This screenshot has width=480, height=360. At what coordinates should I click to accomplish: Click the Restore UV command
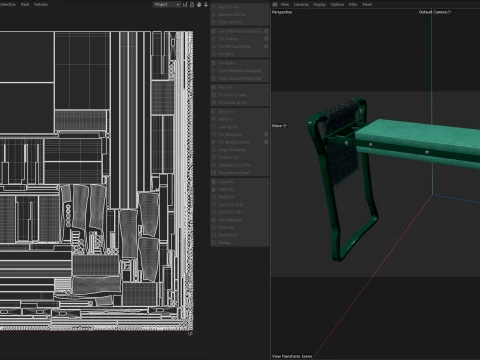coord(240,235)
